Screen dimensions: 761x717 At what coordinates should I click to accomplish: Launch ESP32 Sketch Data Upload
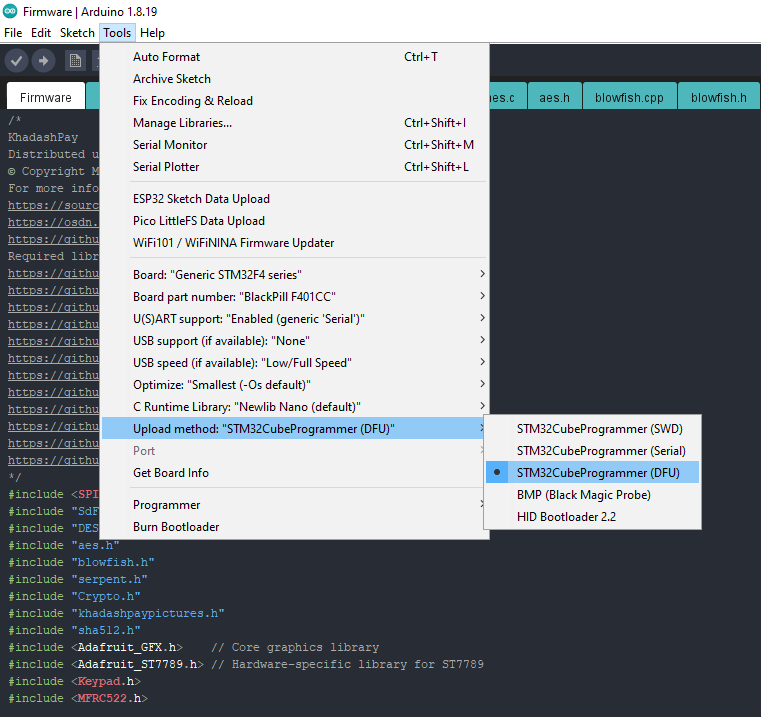[x=295, y=199]
